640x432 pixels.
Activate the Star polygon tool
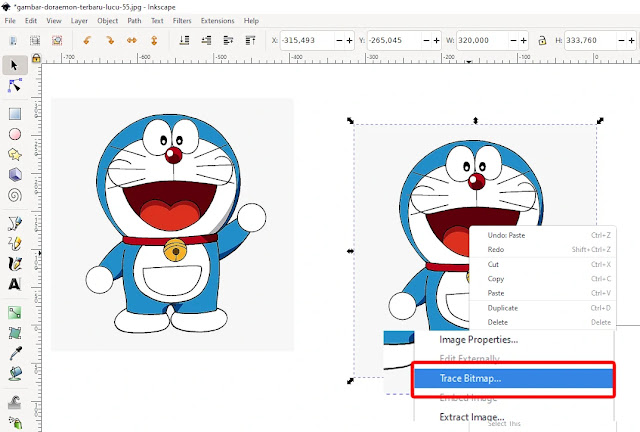(15, 155)
